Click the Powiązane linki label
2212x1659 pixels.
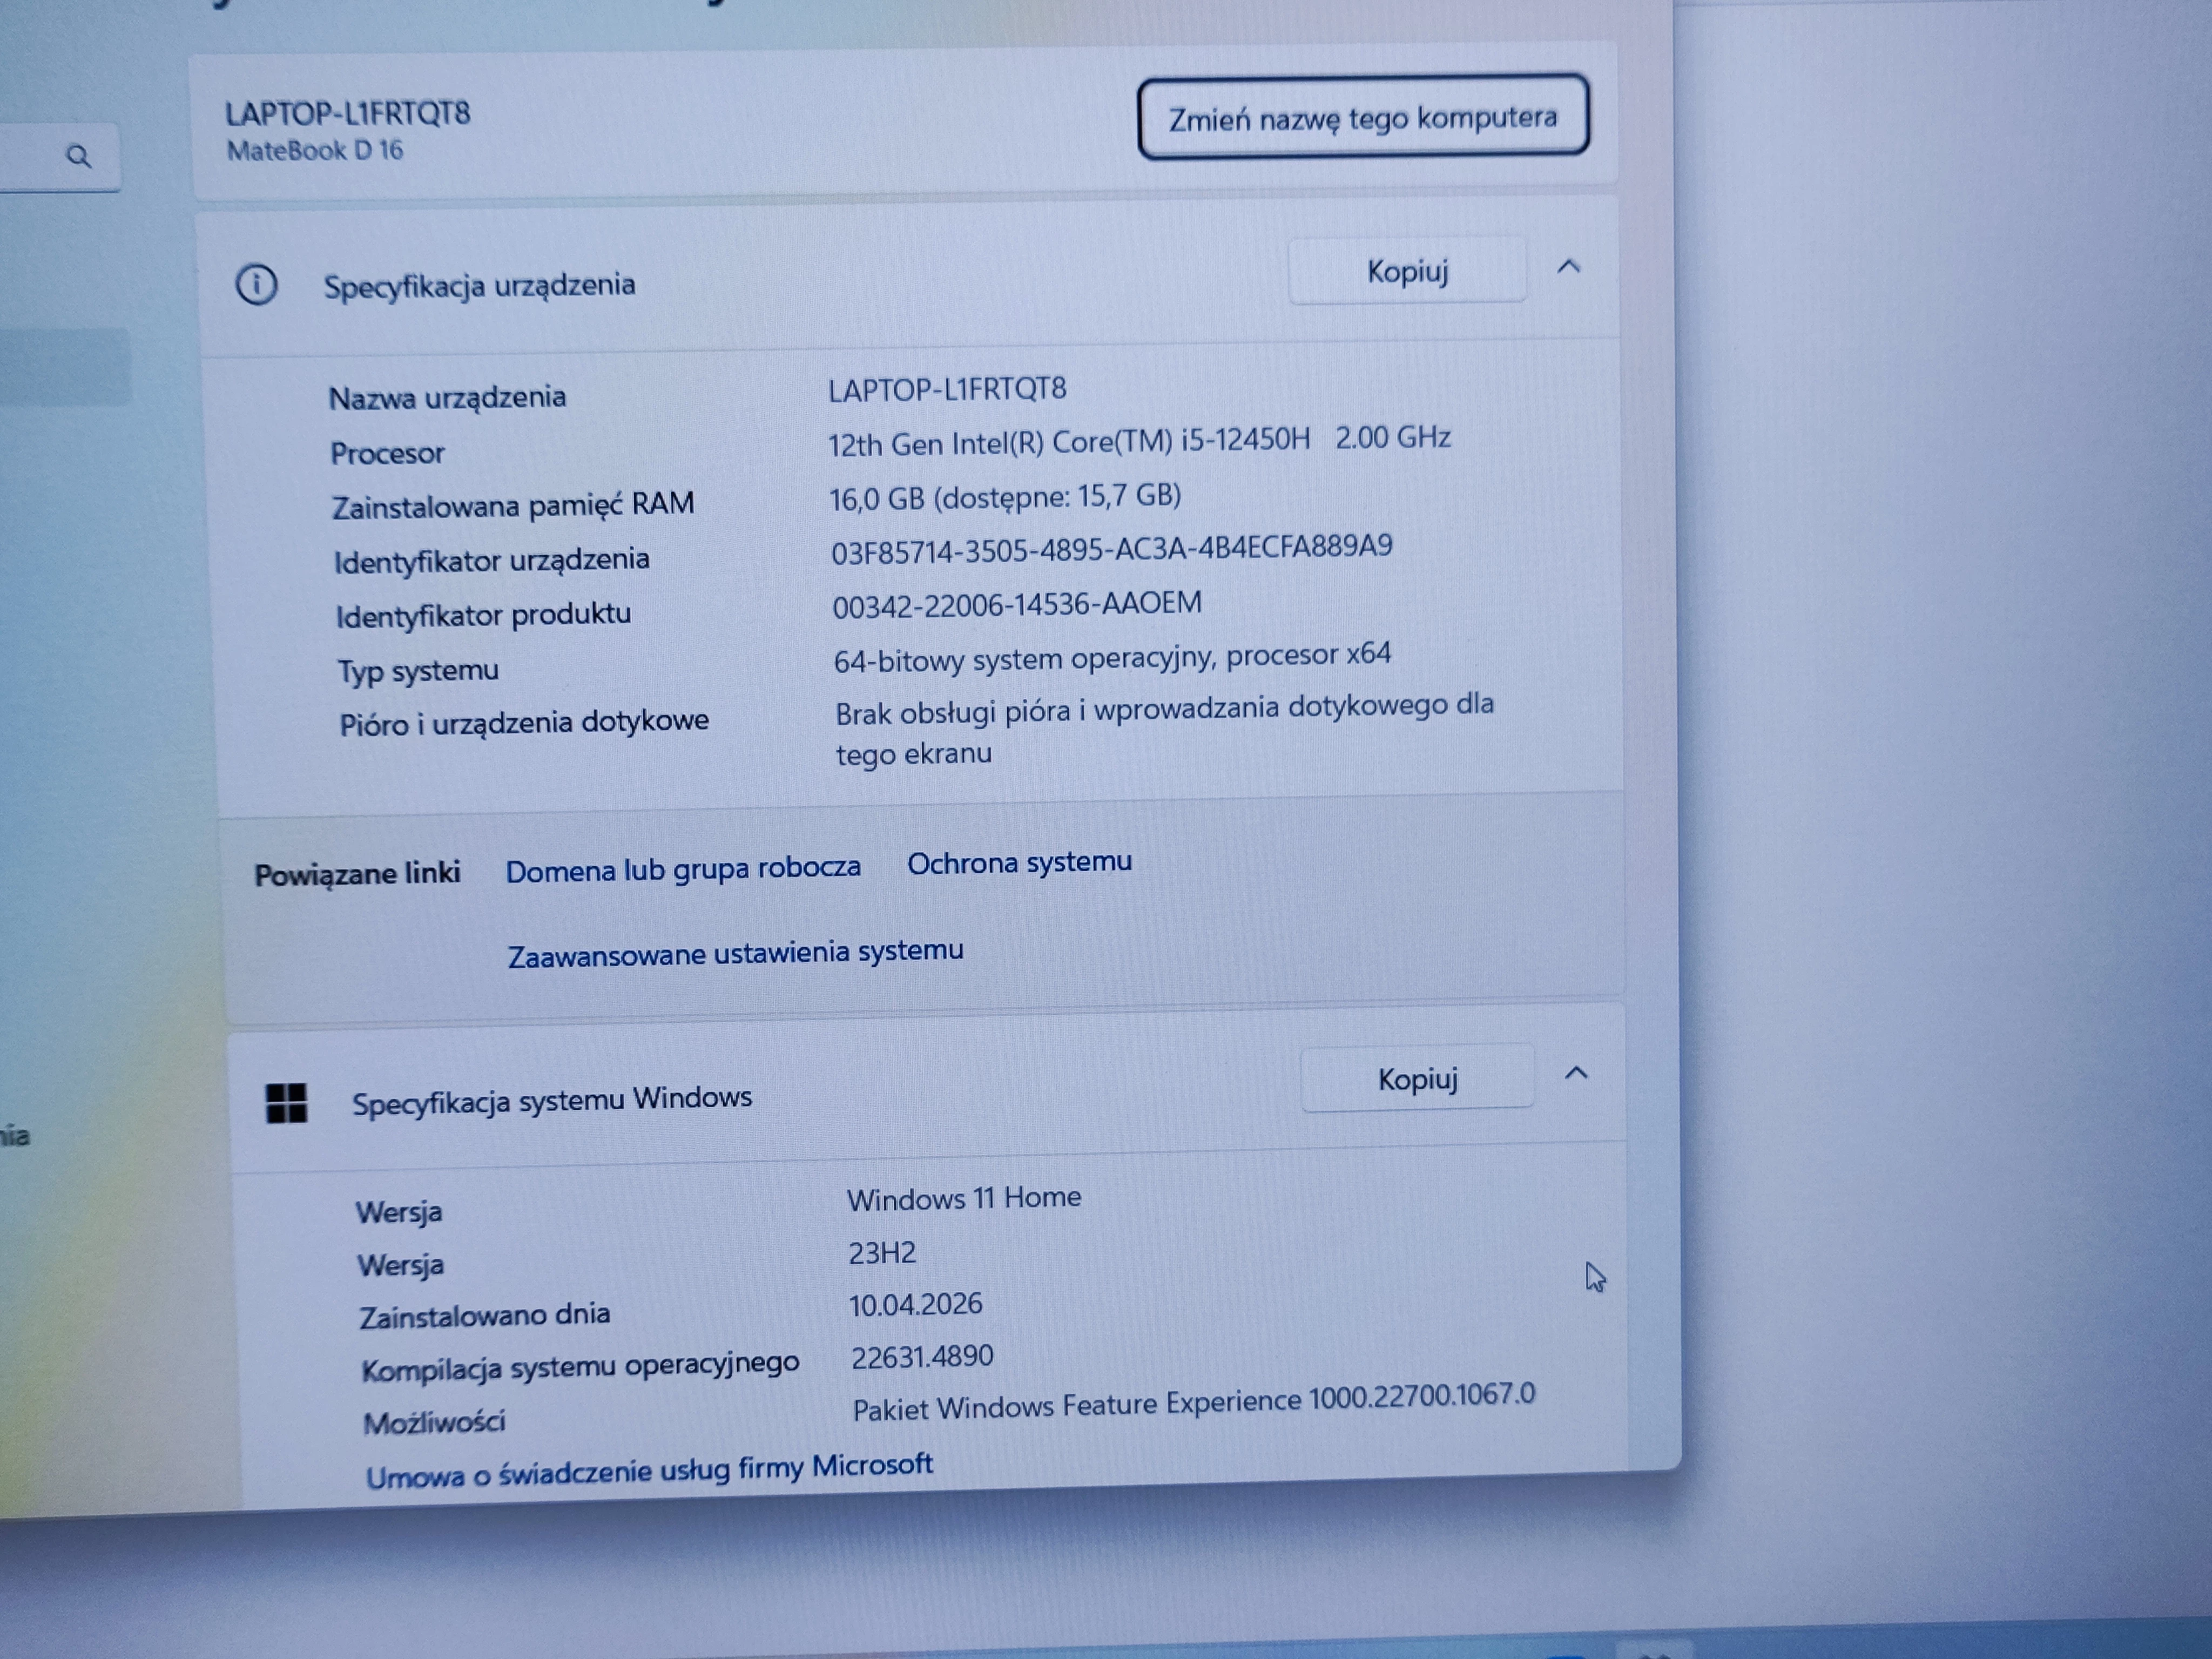tap(357, 874)
